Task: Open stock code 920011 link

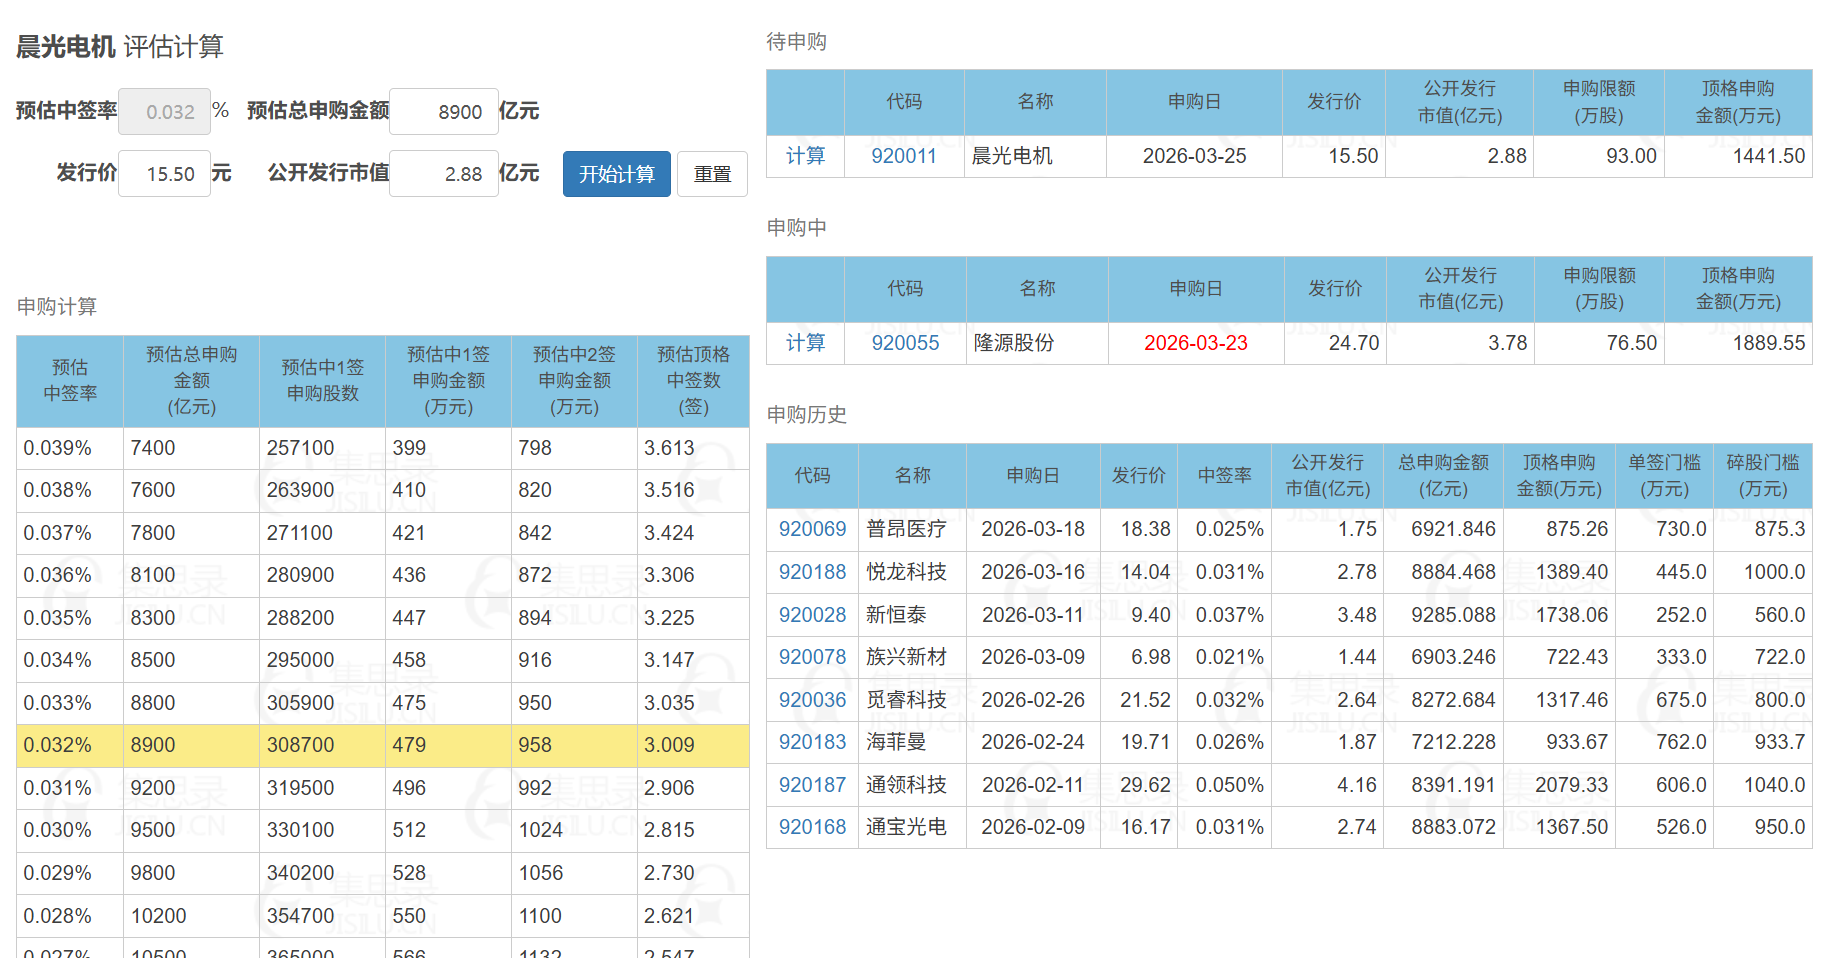Action: [x=903, y=156]
